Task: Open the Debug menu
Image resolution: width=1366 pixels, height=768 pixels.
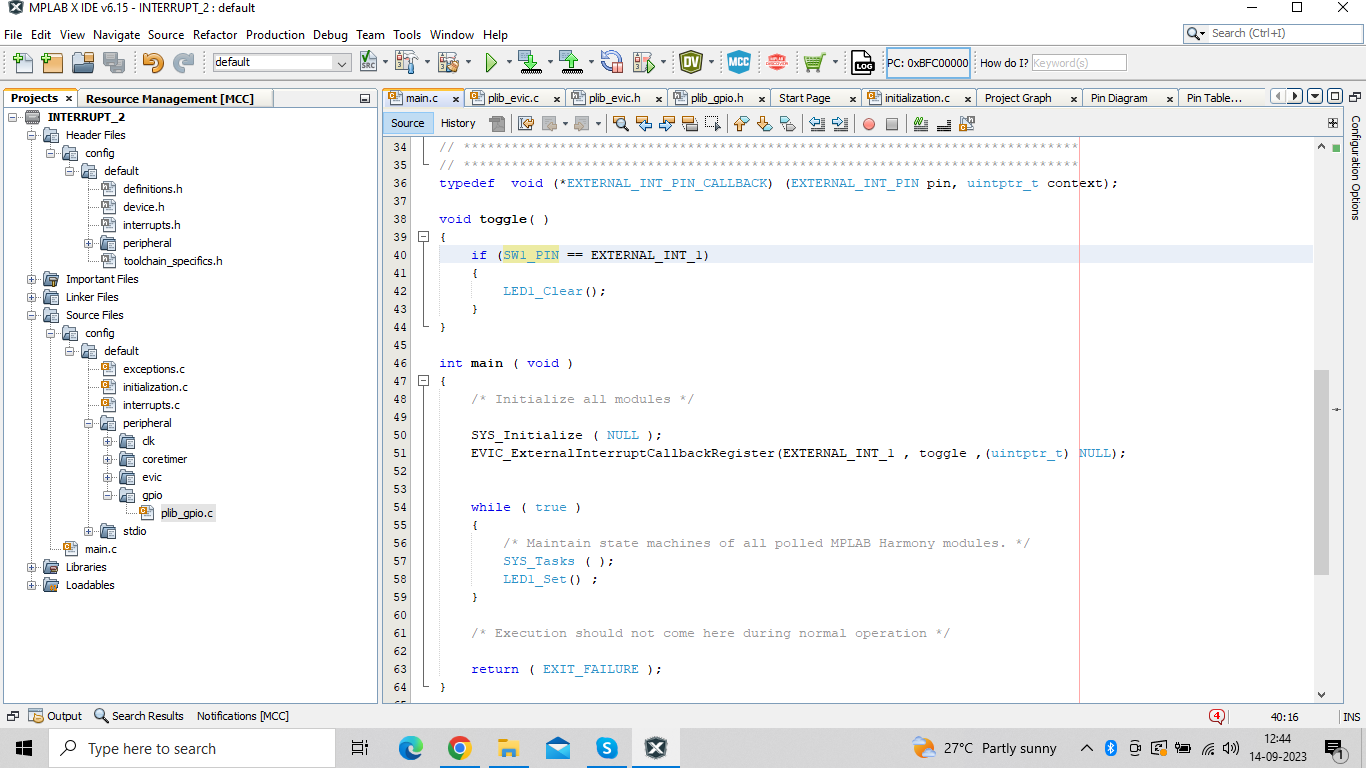Action: point(330,35)
